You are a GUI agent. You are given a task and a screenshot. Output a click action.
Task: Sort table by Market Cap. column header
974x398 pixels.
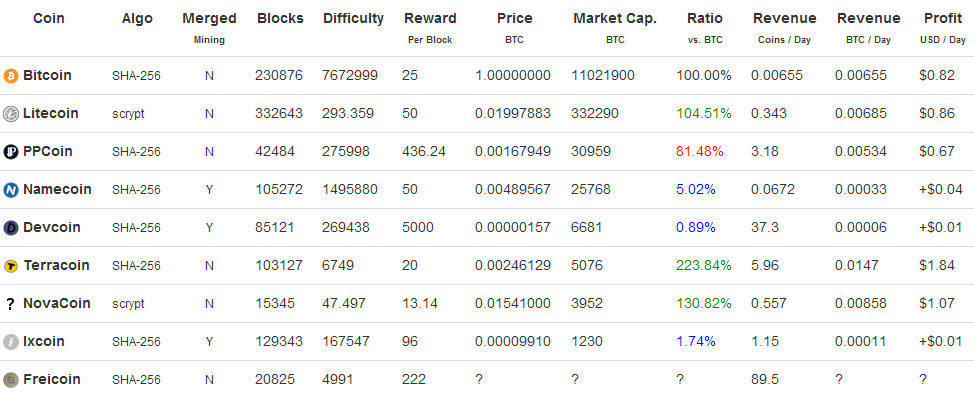[x=615, y=19]
